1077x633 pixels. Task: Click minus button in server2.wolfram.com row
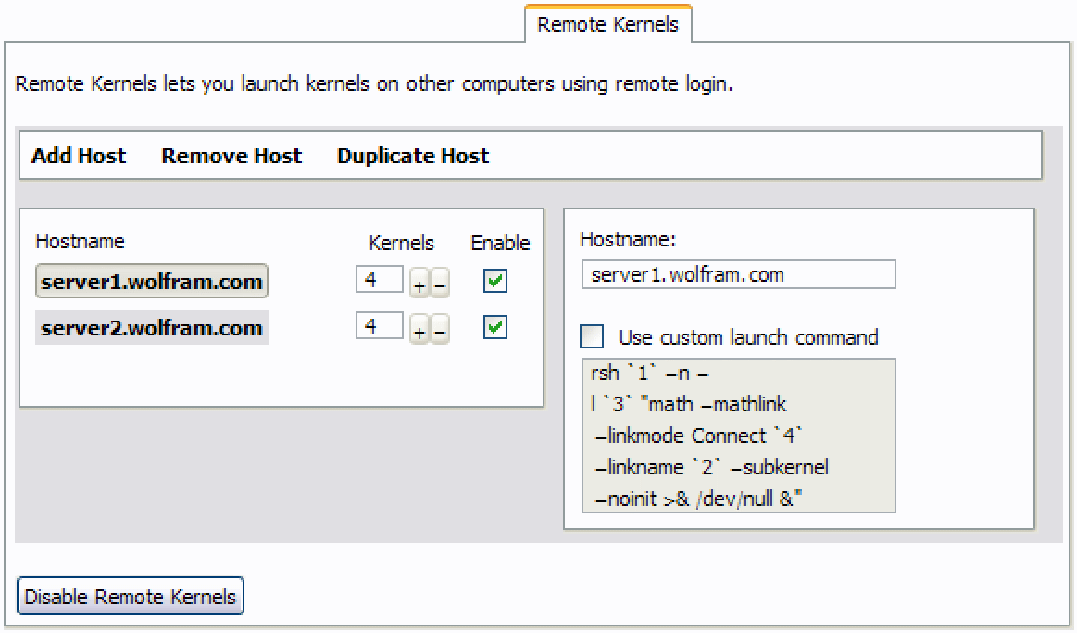(440, 330)
